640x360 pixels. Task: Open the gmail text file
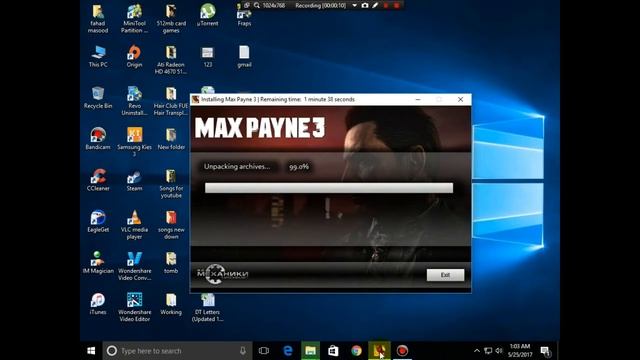coord(244,56)
